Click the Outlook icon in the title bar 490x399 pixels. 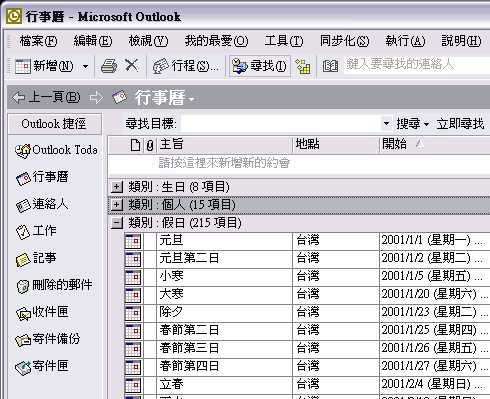tap(14, 16)
